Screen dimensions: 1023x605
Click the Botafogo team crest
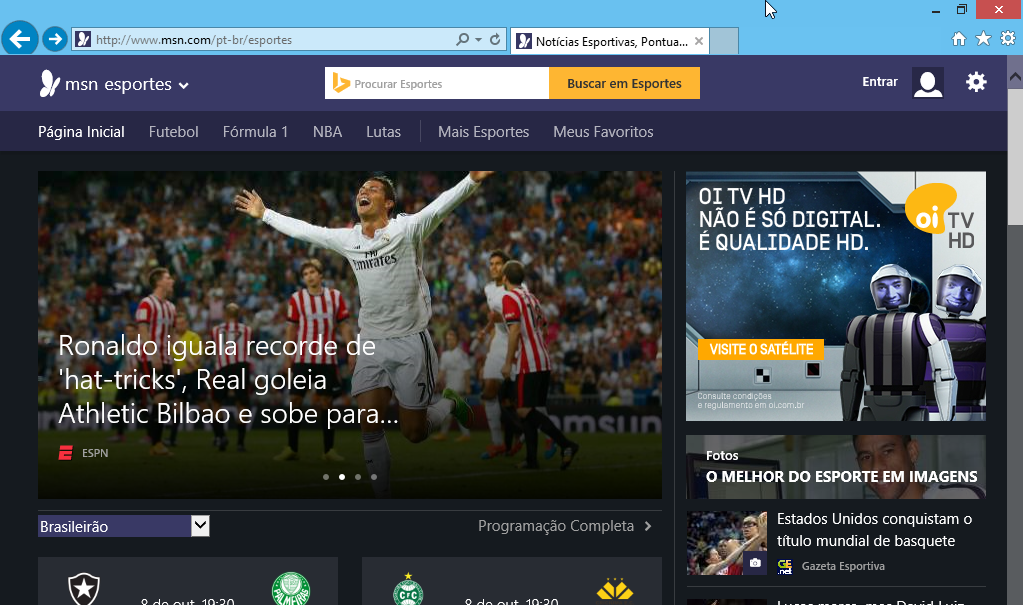84,588
